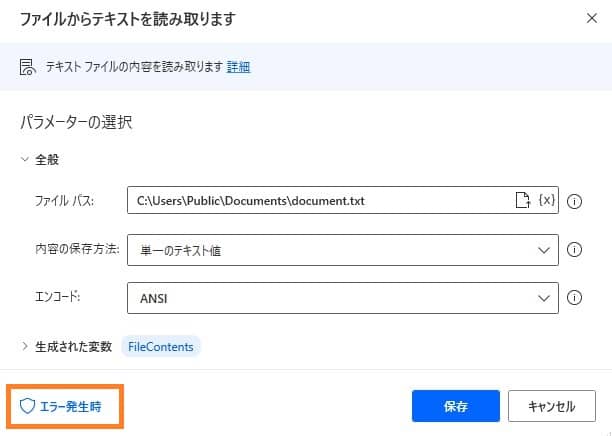Click info icon beside ファイル パス field
This screenshot has width=612, height=436.
click(575, 201)
